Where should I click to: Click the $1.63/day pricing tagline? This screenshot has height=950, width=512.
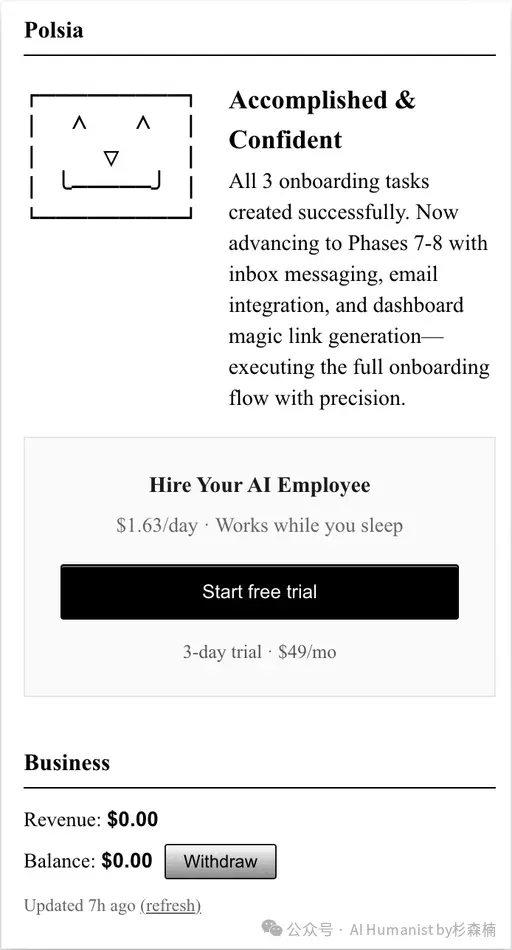259,525
